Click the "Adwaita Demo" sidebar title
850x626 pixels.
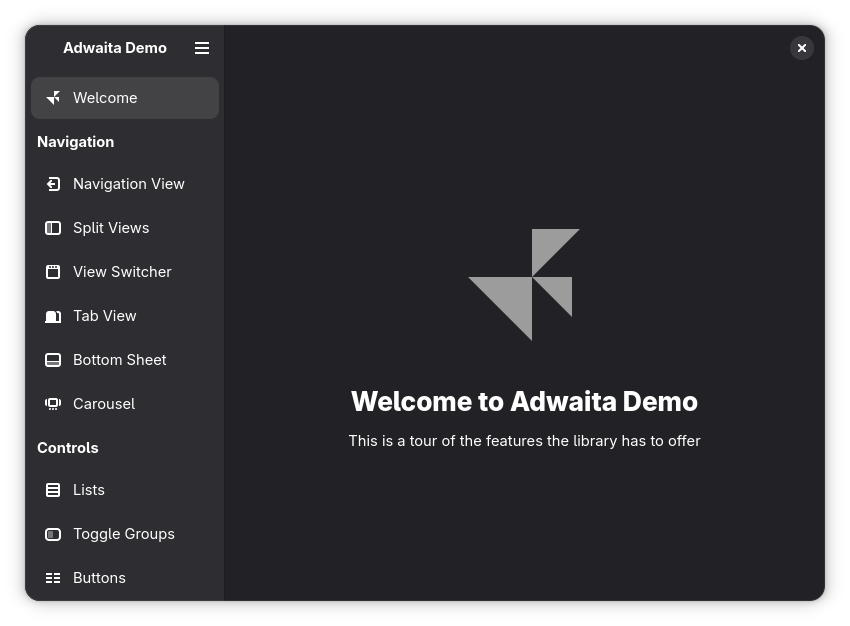[115, 48]
